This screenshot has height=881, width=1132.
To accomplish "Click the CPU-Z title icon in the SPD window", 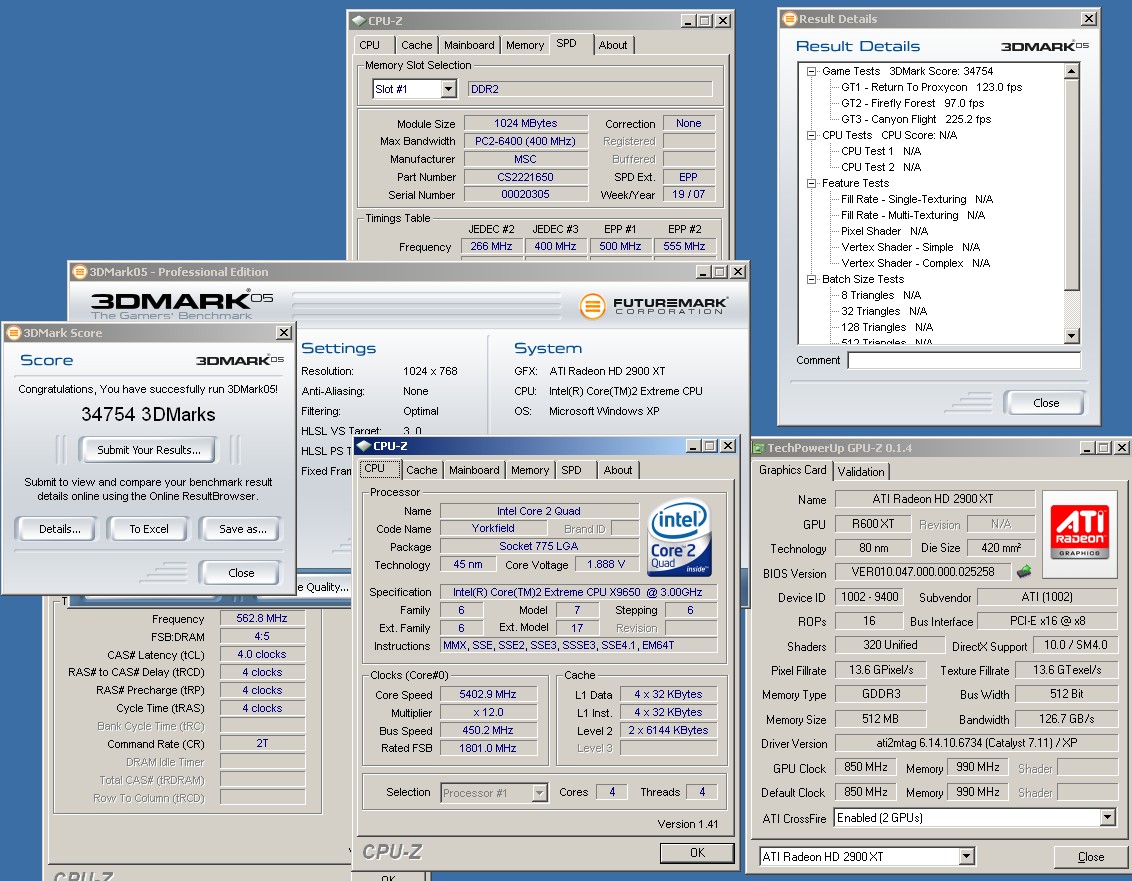I will pyautogui.click(x=359, y=21).
